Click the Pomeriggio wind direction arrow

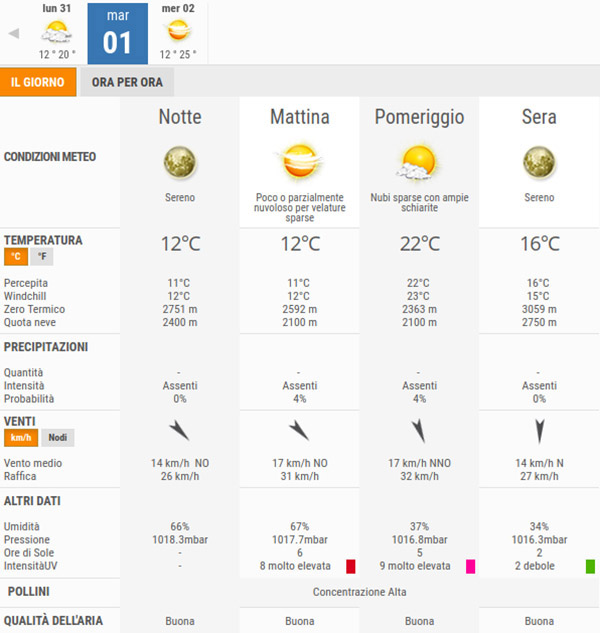419,431
